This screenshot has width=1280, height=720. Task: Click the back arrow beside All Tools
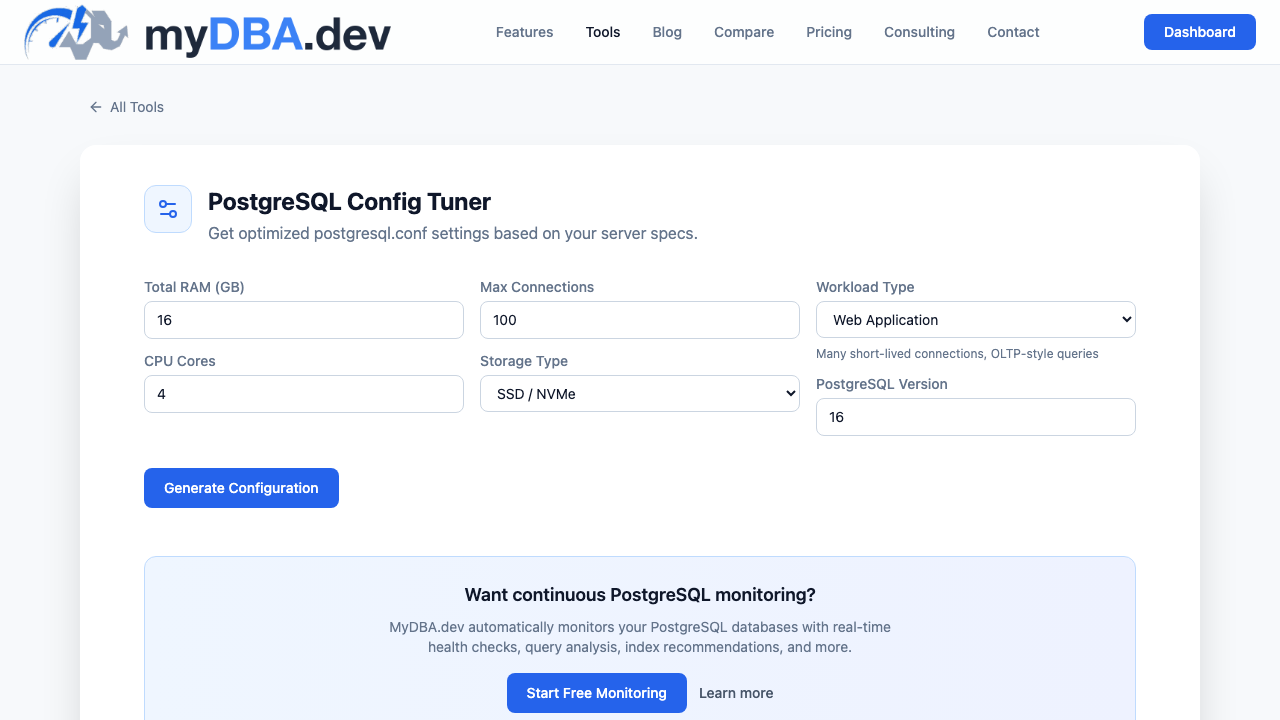tap(96, 107)
